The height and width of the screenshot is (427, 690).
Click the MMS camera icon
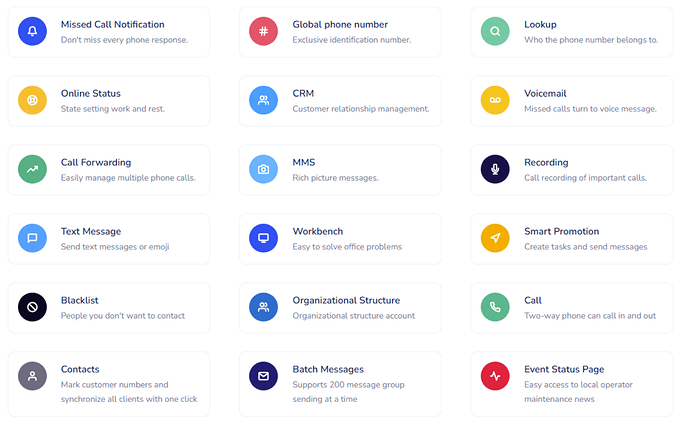point(263,169)
